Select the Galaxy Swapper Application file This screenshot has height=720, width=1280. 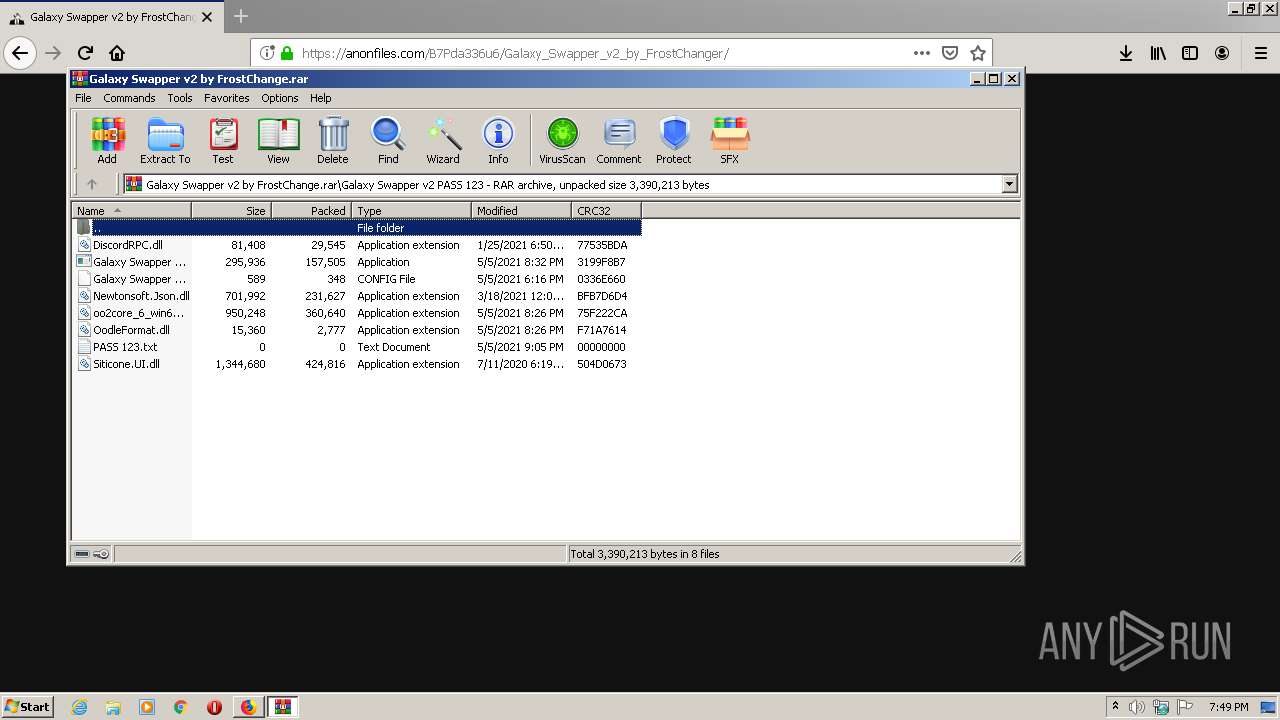pyautogui.click(x=357, y=262)
